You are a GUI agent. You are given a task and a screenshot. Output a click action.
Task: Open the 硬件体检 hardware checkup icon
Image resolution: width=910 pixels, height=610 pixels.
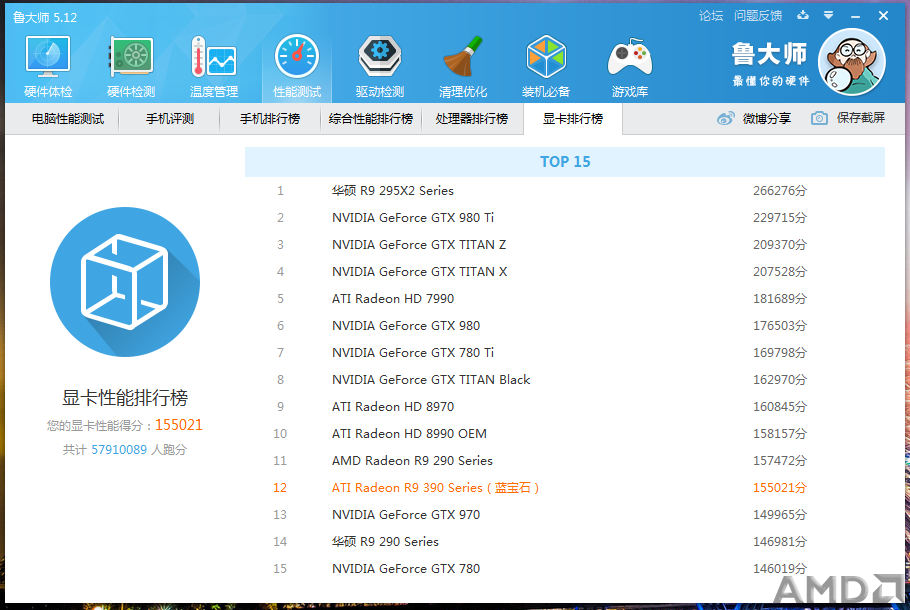pyautogui.click(x=48, y=66)
